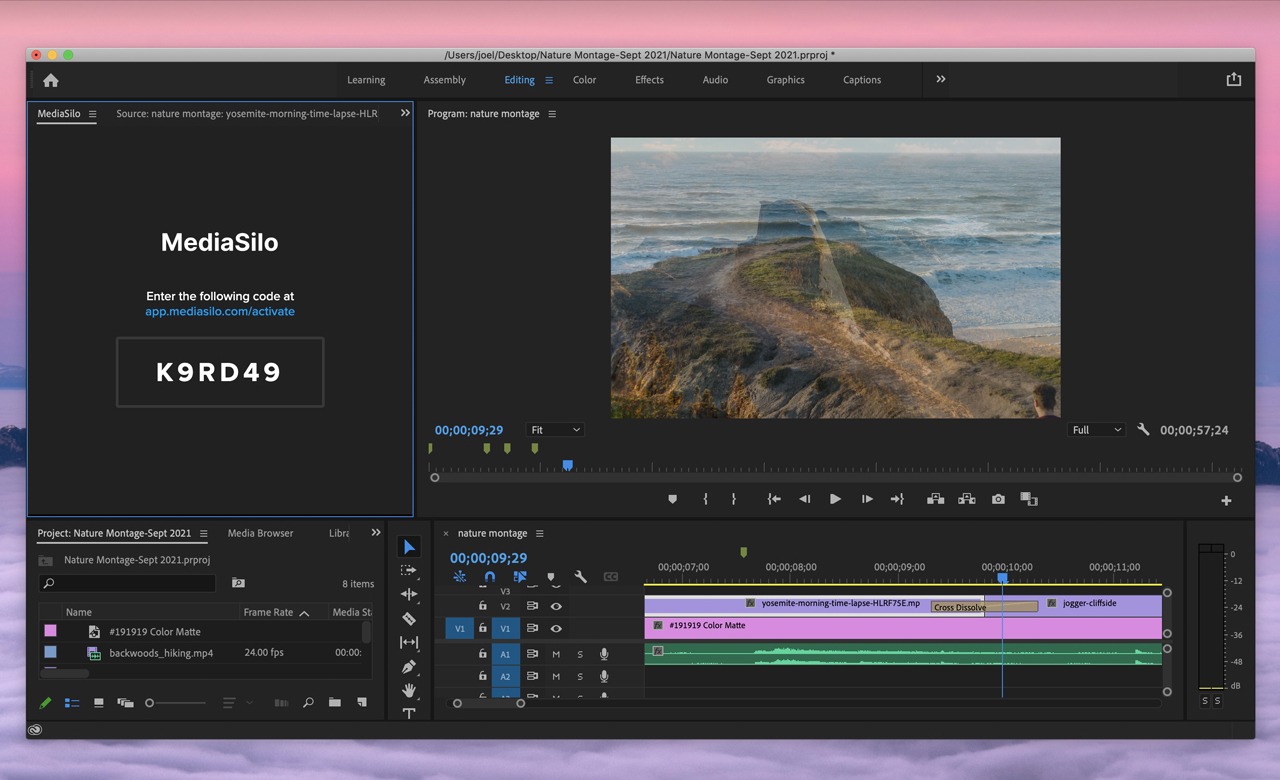Open the Full playback resolution dropdown
Viewport: 1280px width, 780px height.
point(1096,430)
